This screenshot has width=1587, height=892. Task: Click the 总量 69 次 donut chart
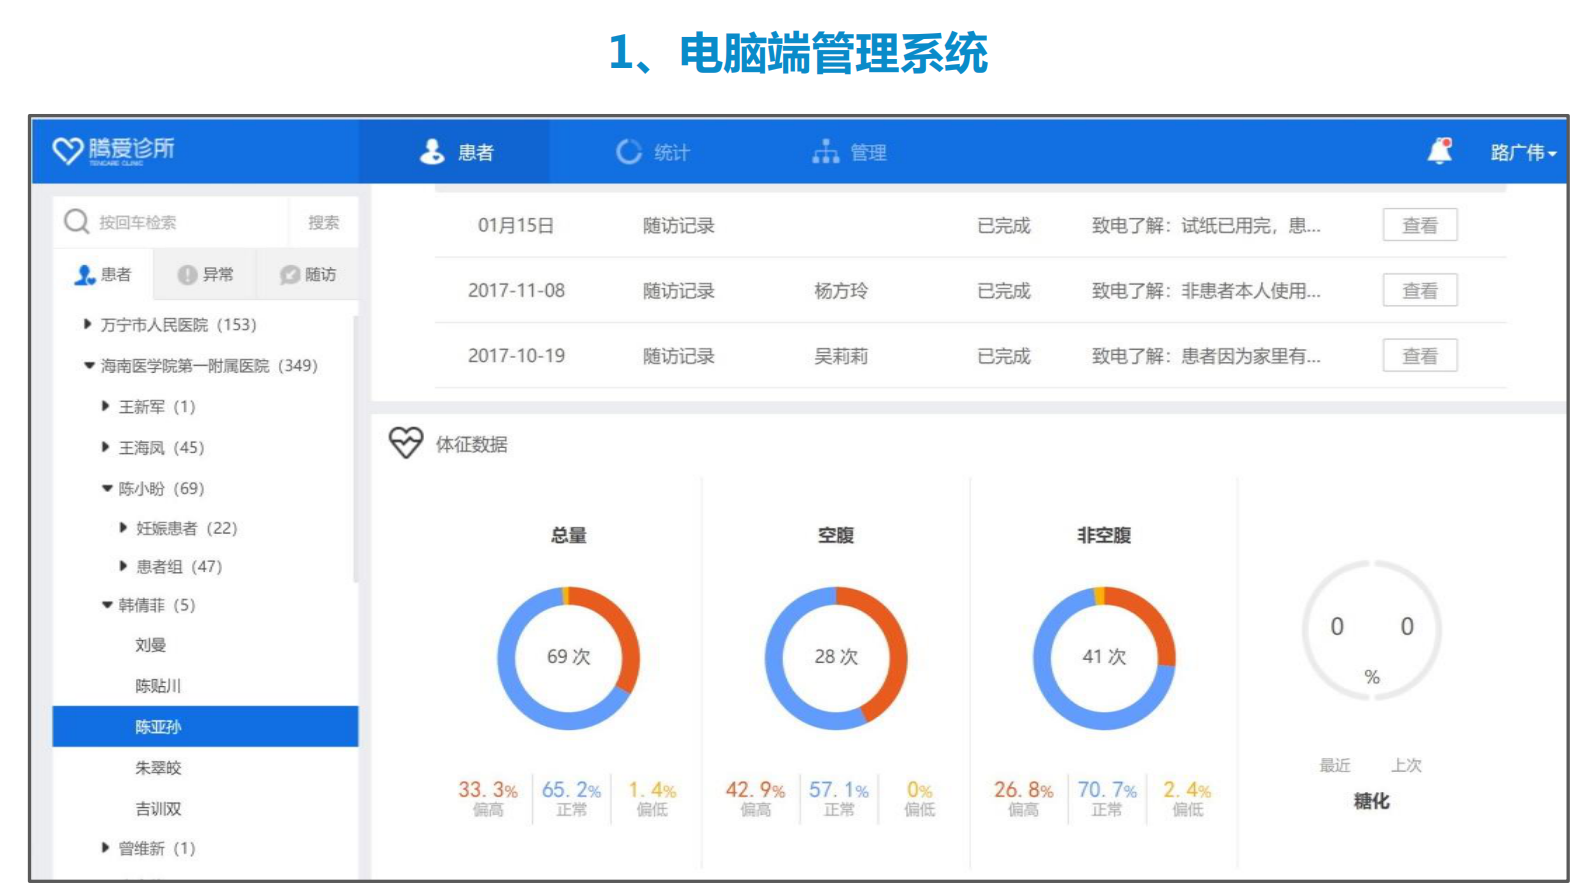568,657
